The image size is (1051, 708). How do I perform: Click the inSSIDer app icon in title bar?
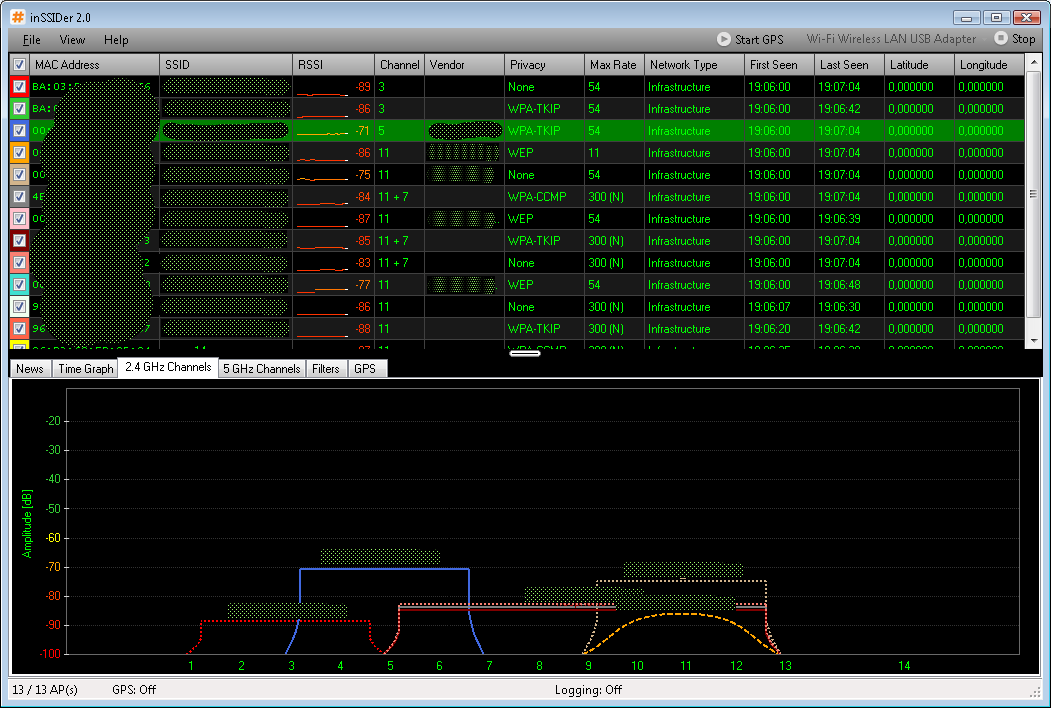[18, 17]
